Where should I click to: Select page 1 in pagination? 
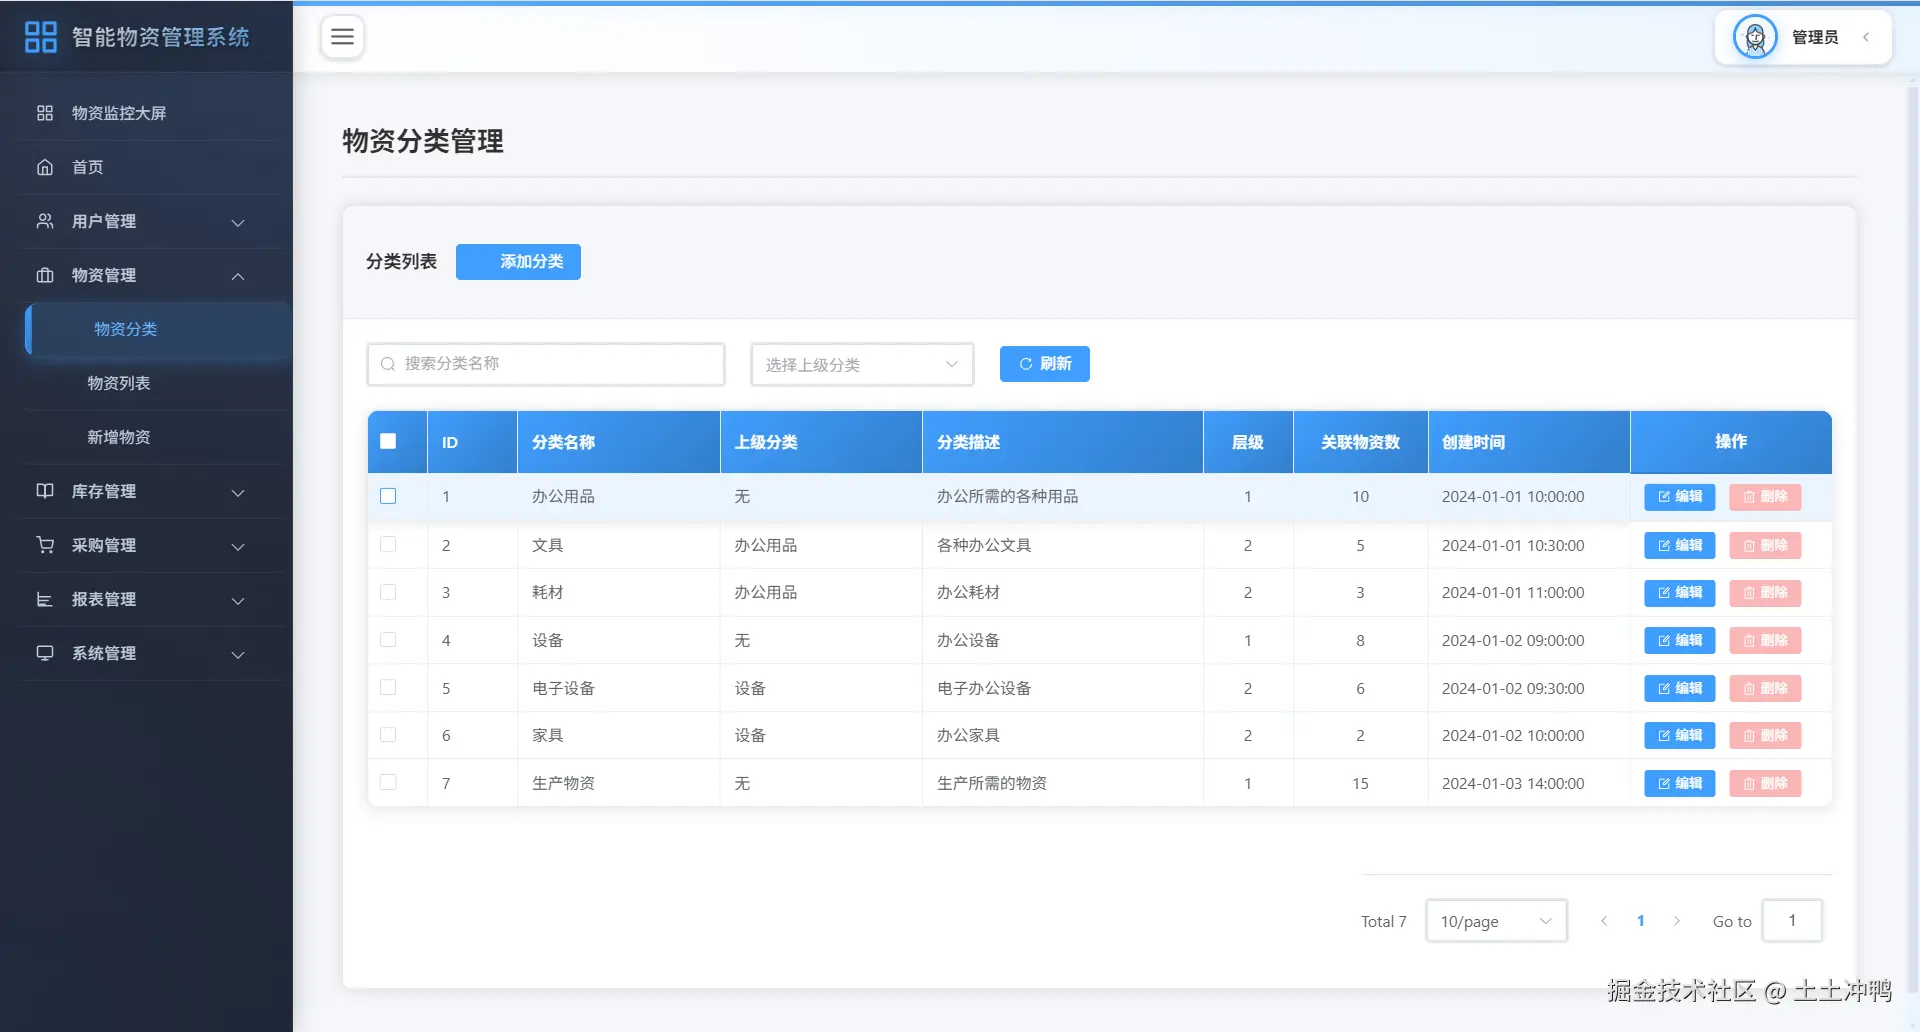[1641, 921]
